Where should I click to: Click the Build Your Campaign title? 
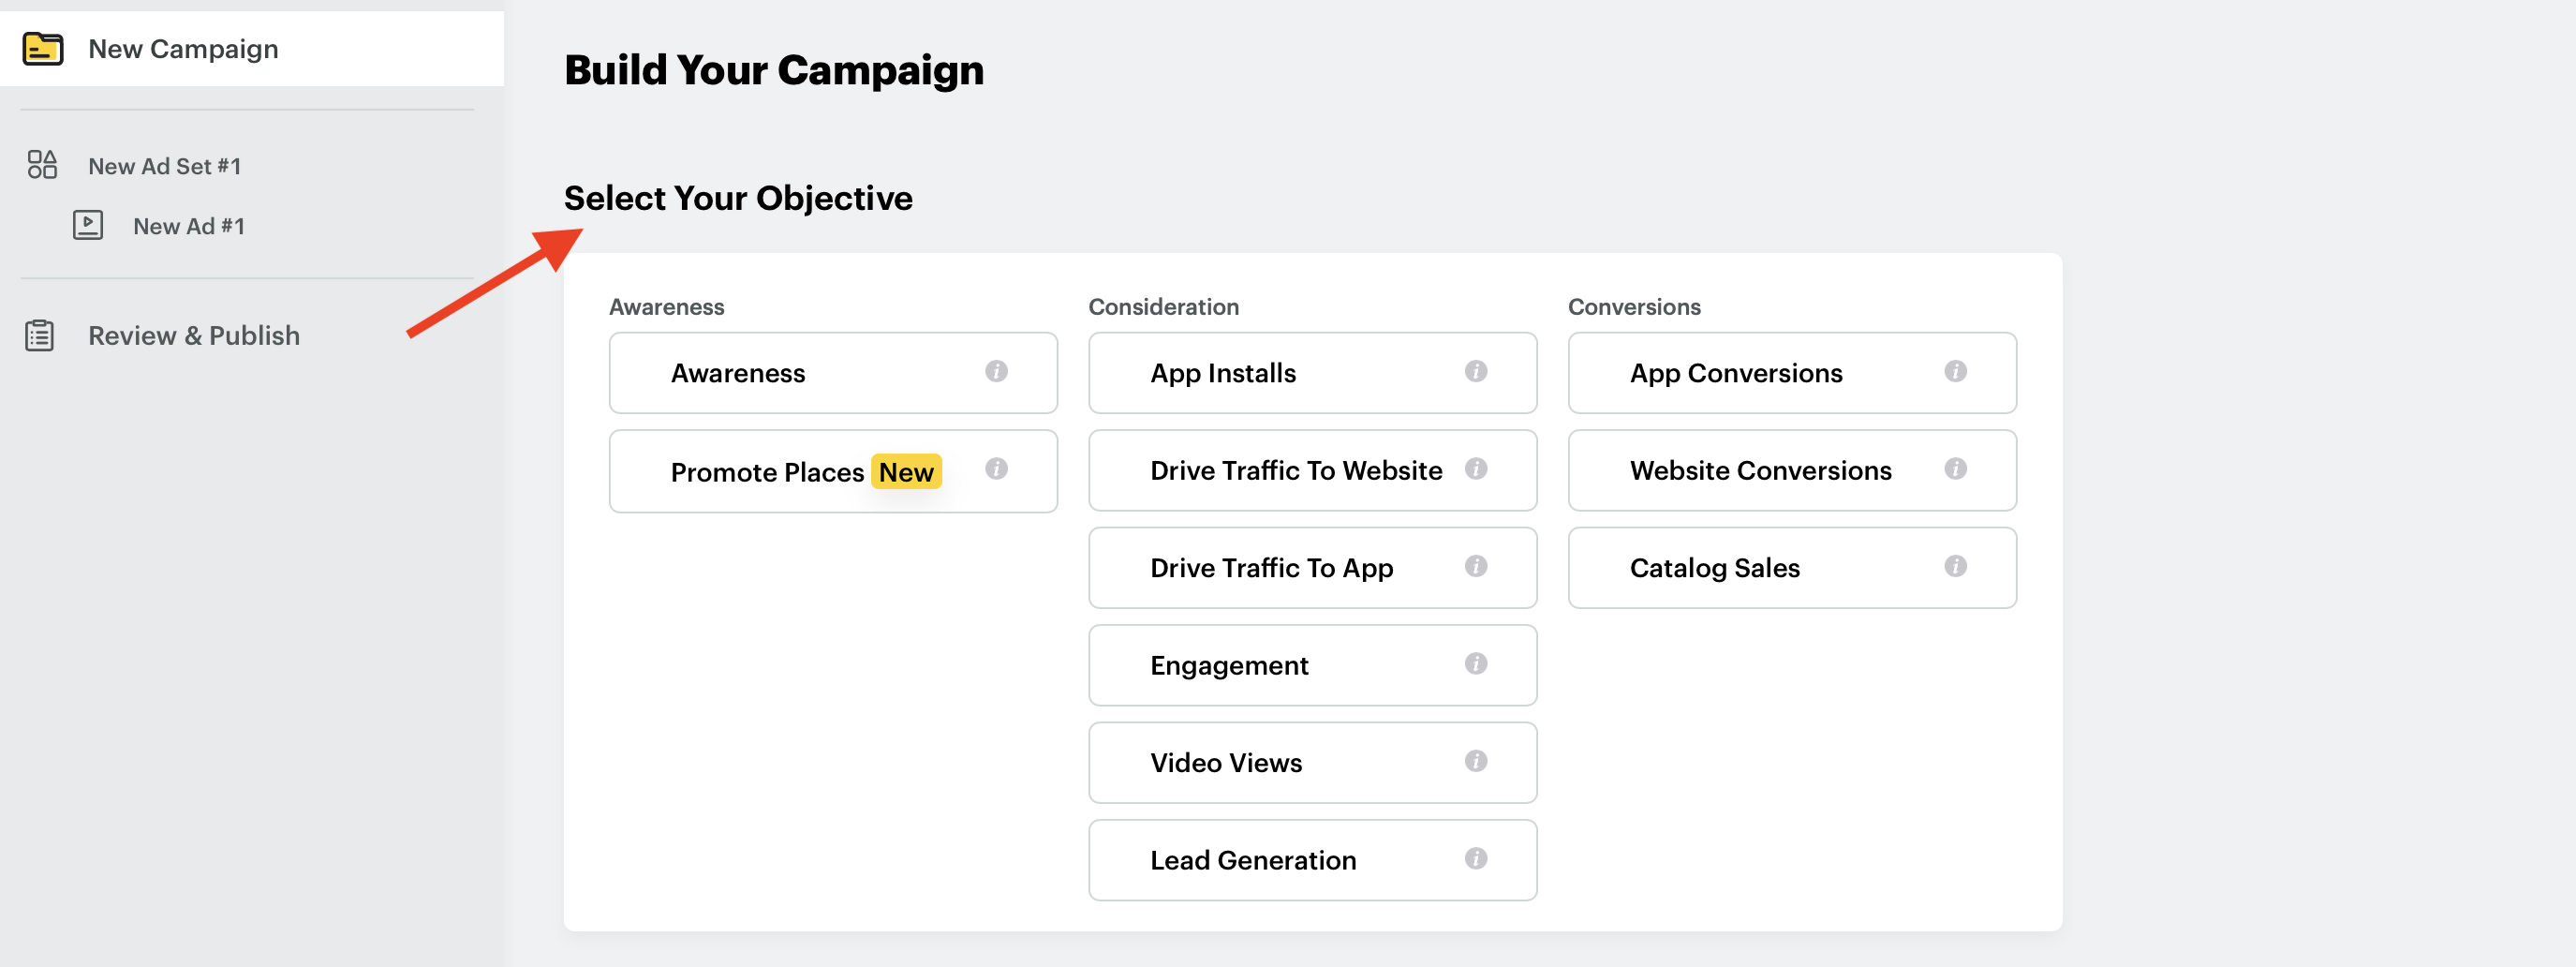tap(774, 70)
